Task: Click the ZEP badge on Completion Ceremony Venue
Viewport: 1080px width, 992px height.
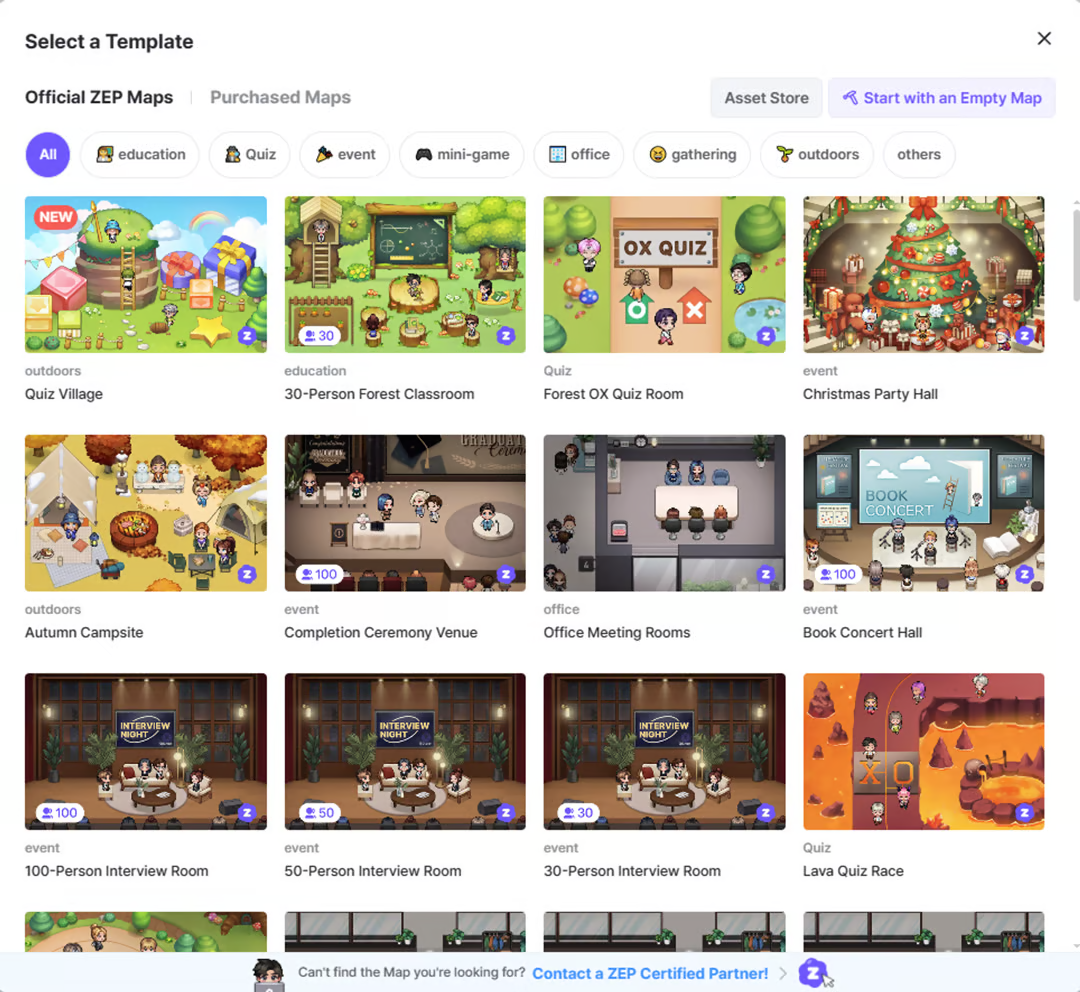Action: coord(506,574)
